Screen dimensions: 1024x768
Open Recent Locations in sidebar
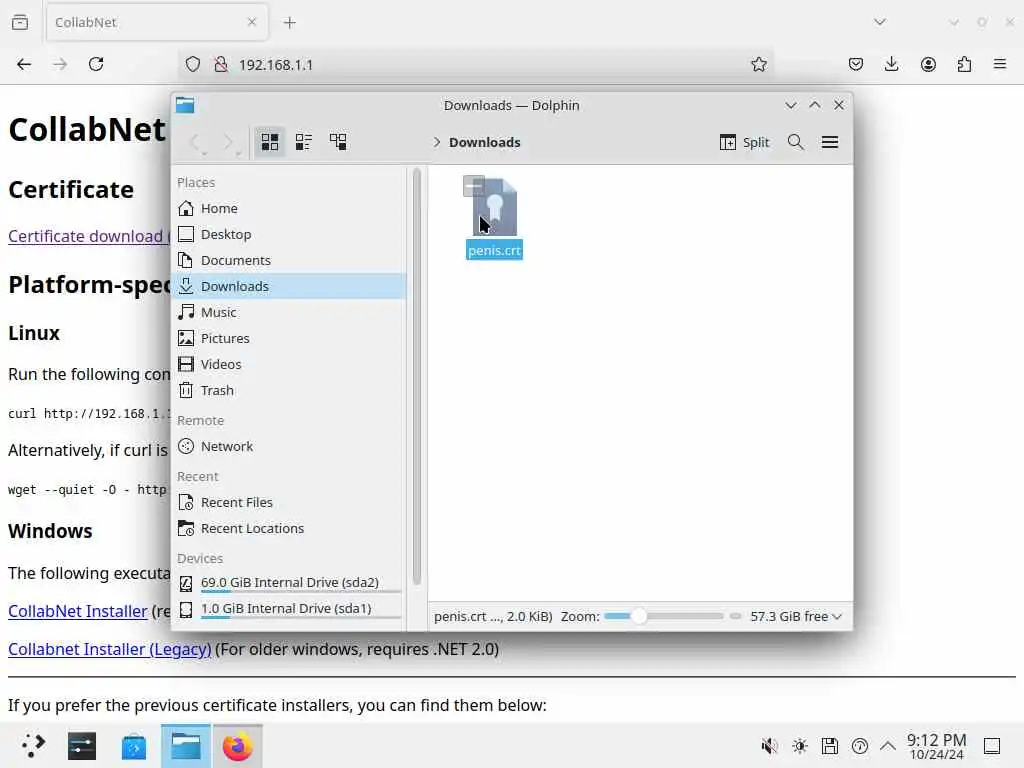point(291,528)
